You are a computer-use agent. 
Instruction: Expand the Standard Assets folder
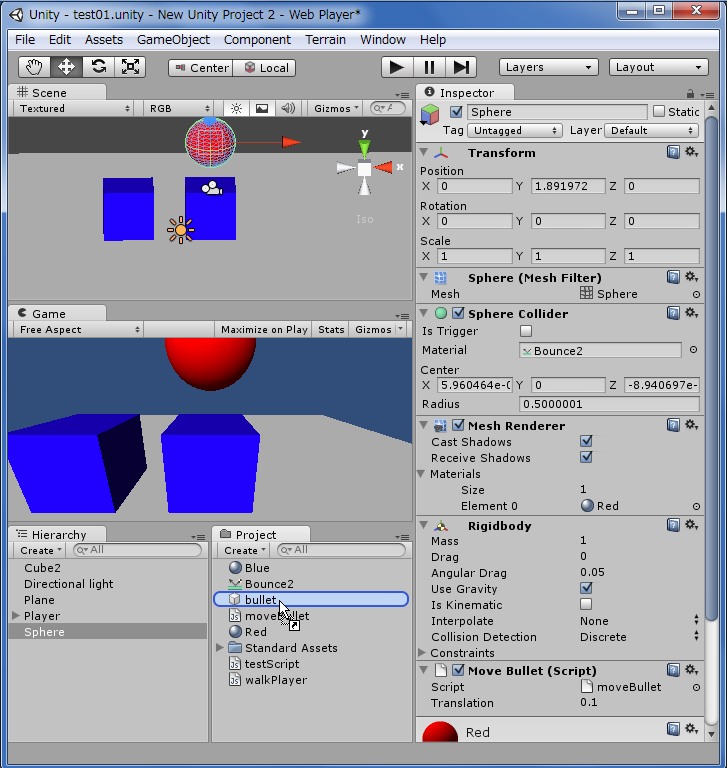pos(221,648)
